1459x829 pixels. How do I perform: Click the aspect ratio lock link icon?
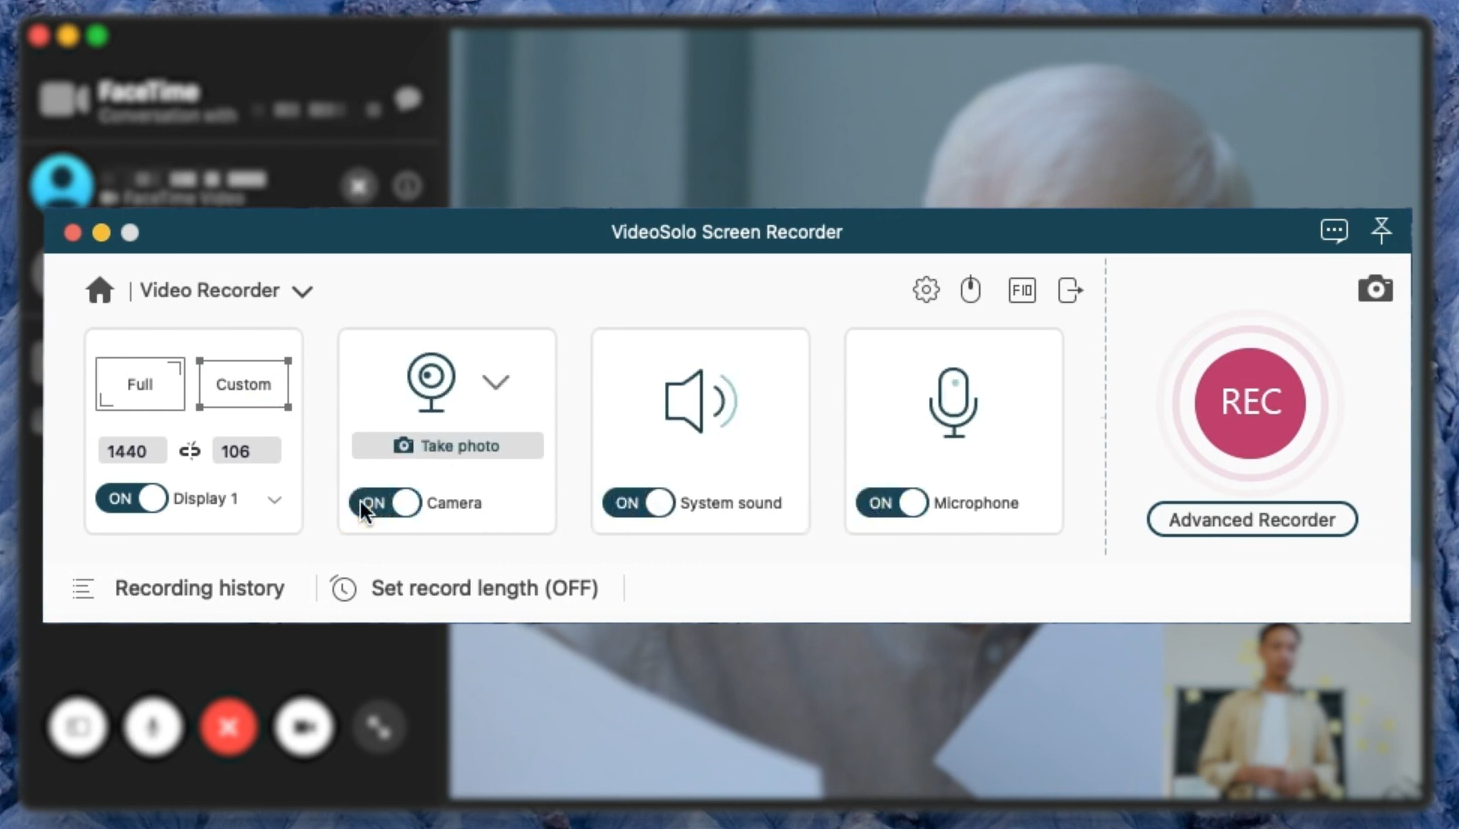(x=190, y=451)
